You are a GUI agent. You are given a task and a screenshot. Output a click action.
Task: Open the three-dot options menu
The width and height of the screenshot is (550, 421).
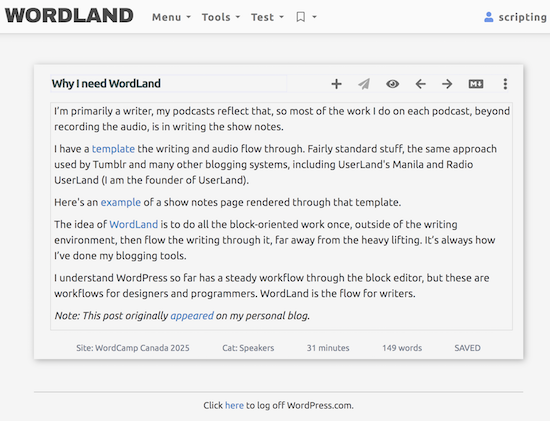(505, 84)
